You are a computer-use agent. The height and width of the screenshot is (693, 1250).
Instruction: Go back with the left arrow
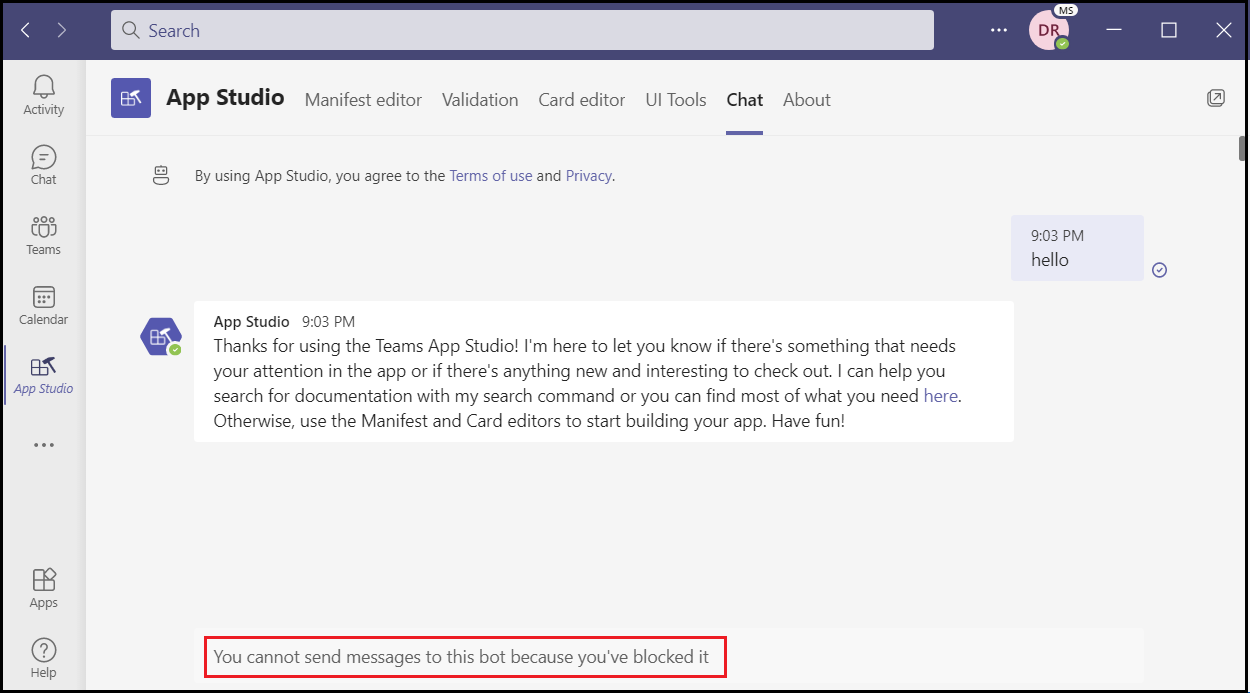25,30
